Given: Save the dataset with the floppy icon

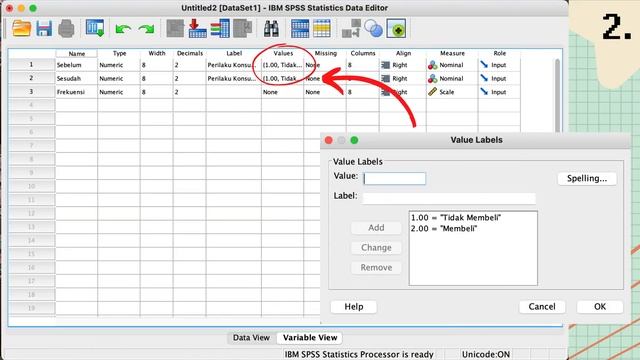Looking at the screenshot, I should click(44, 29).
